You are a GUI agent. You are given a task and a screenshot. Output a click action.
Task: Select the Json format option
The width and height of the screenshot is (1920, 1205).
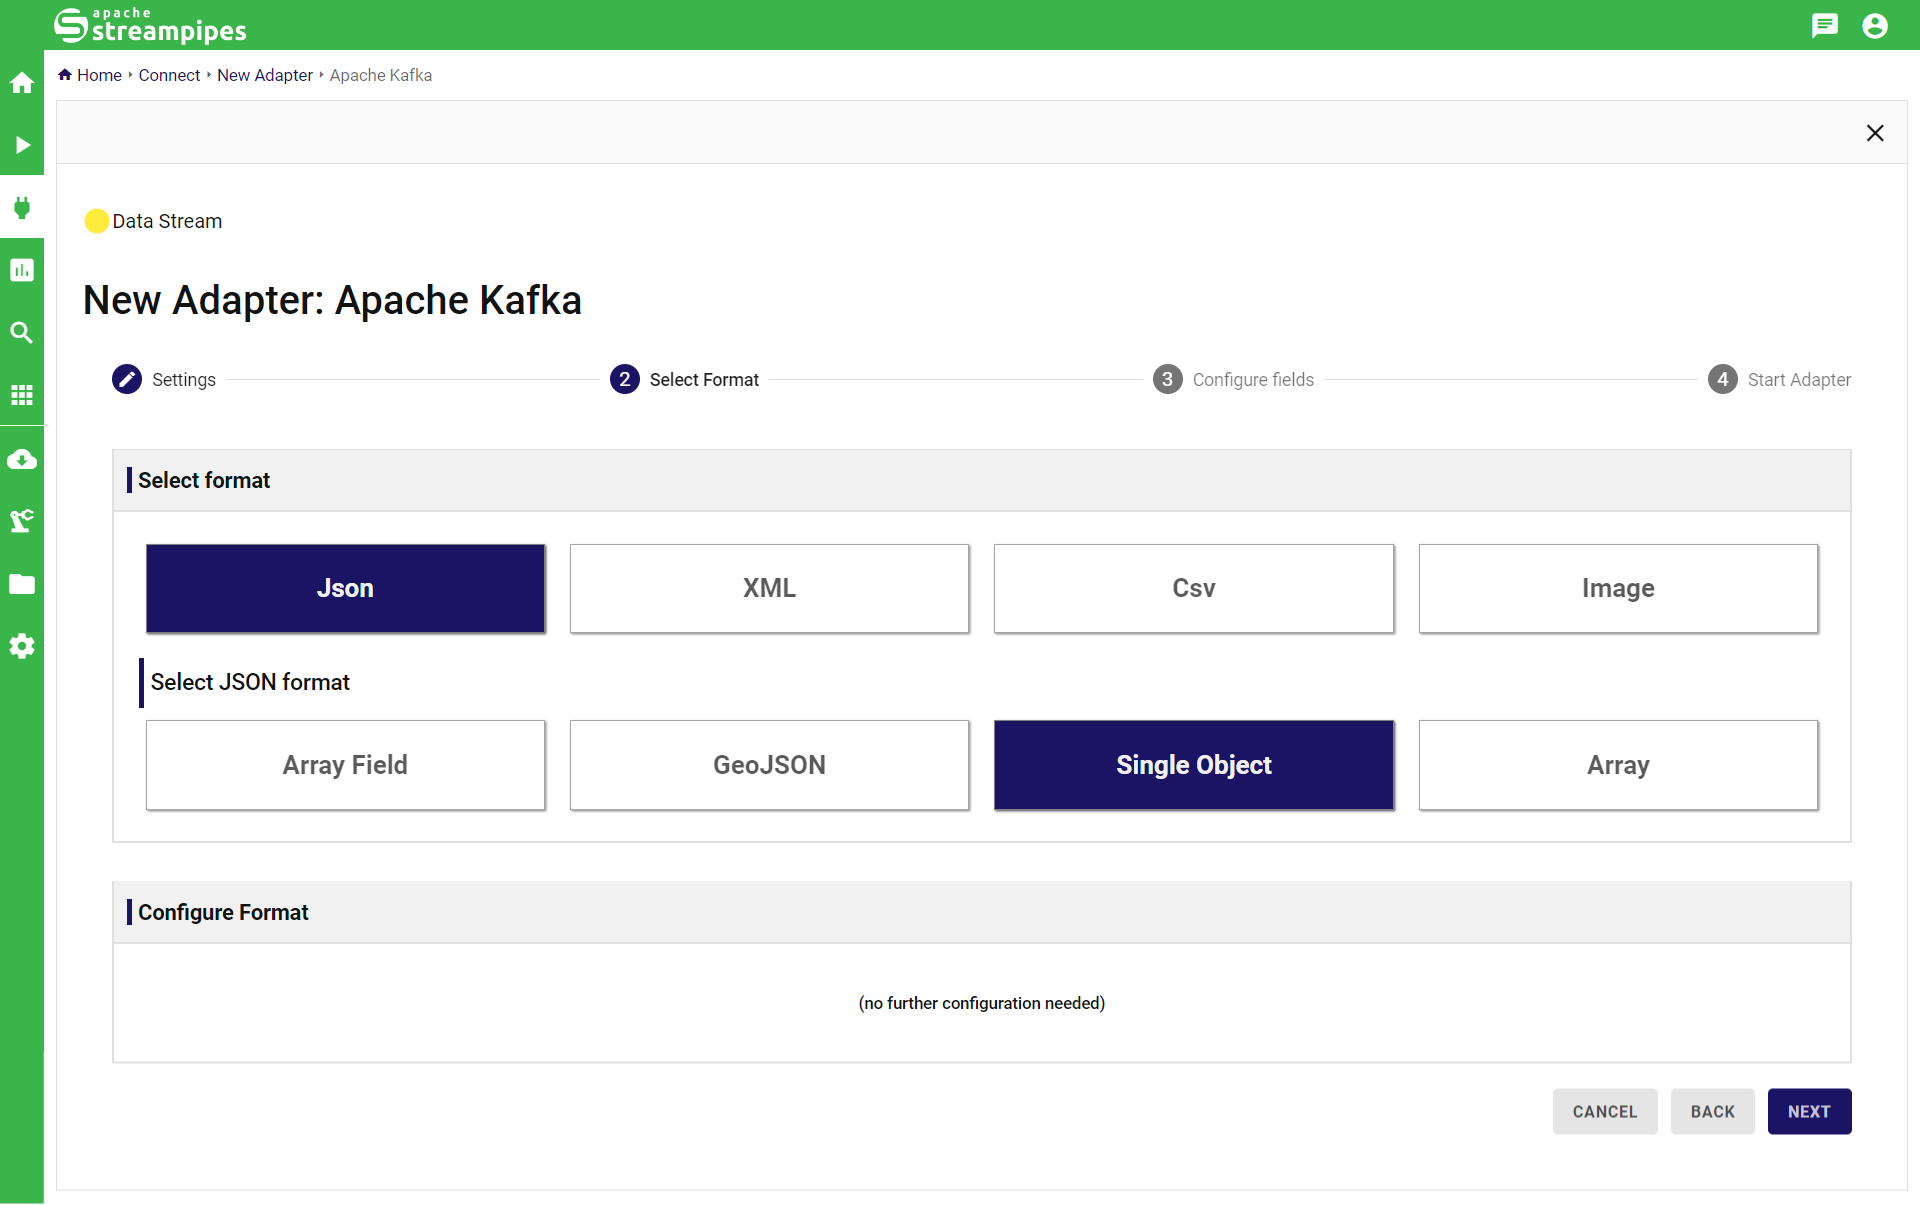tap(345, 588)
